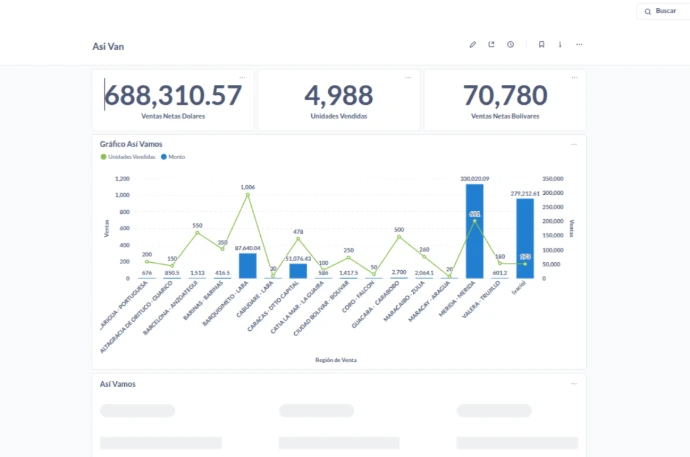
Task: Bookmark the Así Van dashboard
Action: 541,45
